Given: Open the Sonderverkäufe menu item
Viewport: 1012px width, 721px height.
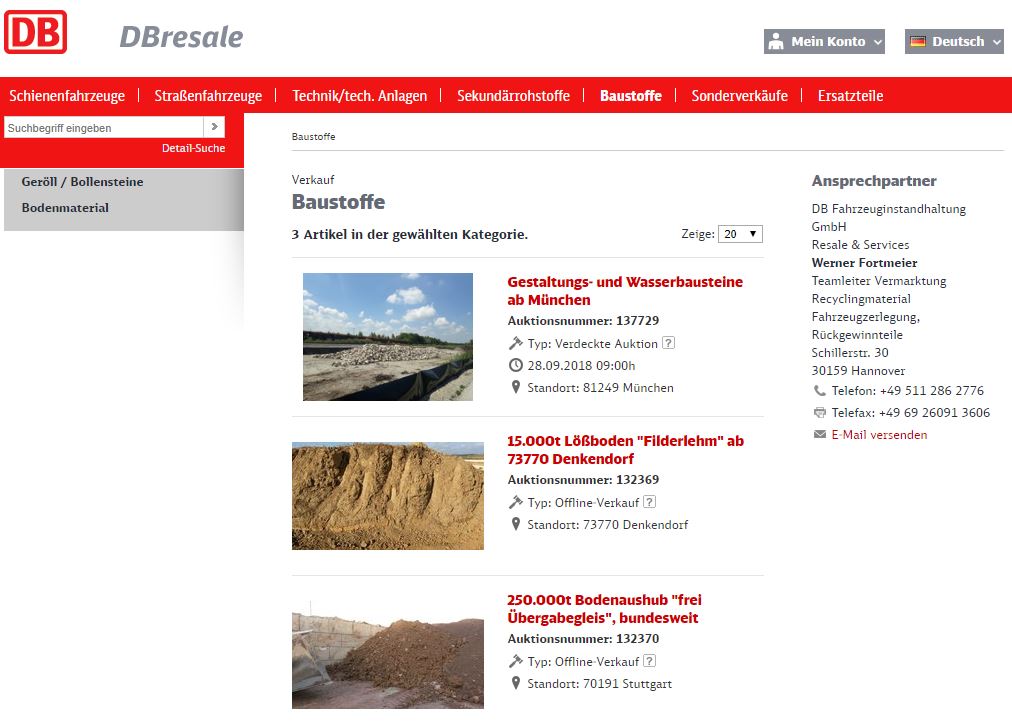Looking at the screenshot, I should pos(740,96).
